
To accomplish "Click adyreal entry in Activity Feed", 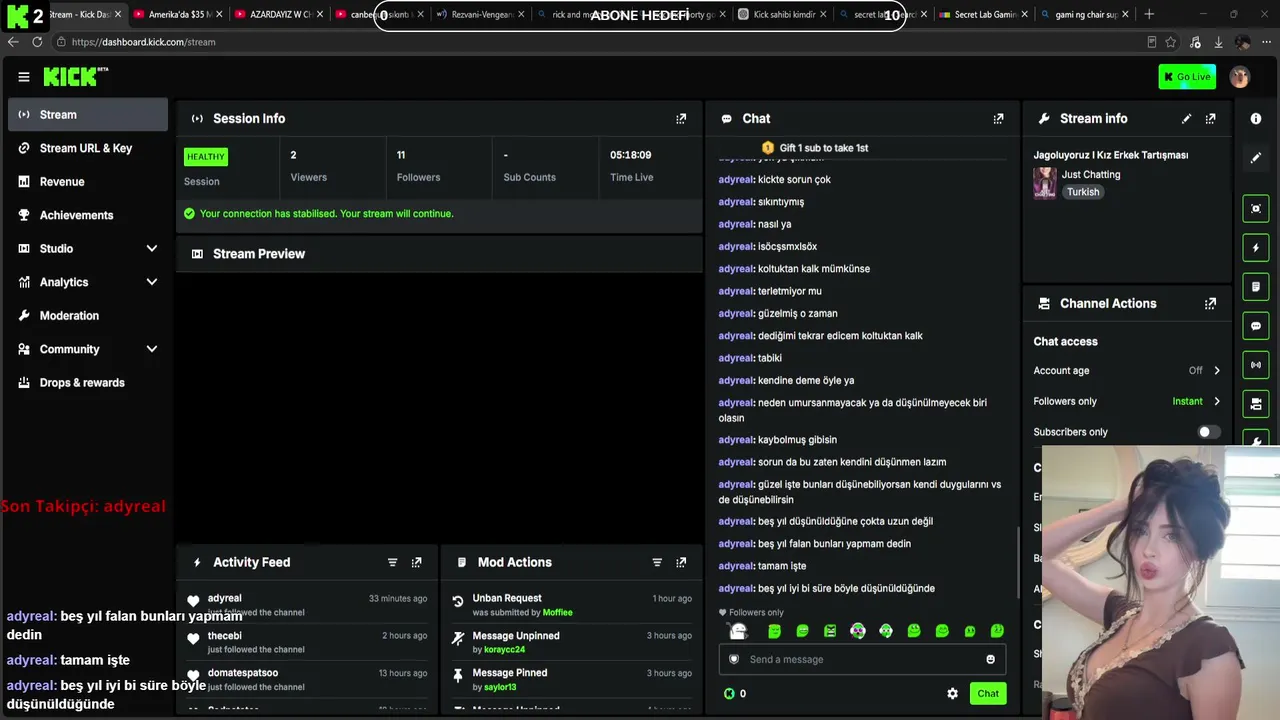I will (308, 605).
